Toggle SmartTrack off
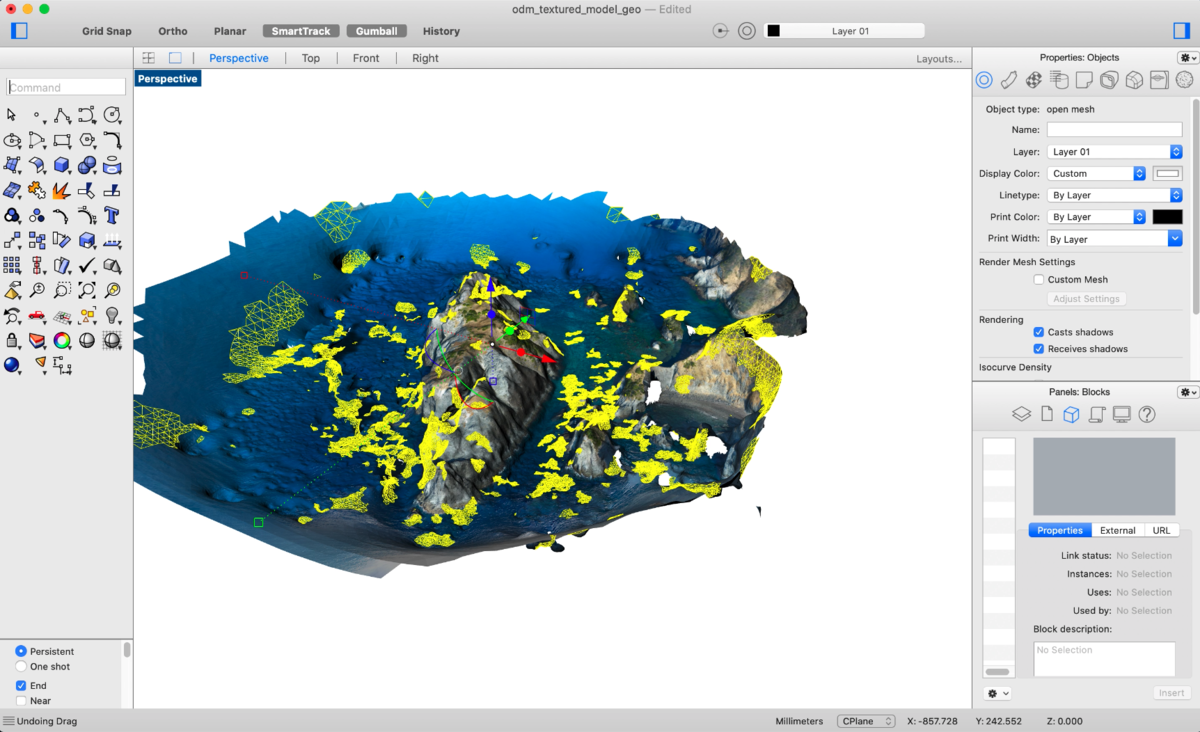The height and width of the screenshot is (732, 1200). pyautogui.click(x=301, y=31)
